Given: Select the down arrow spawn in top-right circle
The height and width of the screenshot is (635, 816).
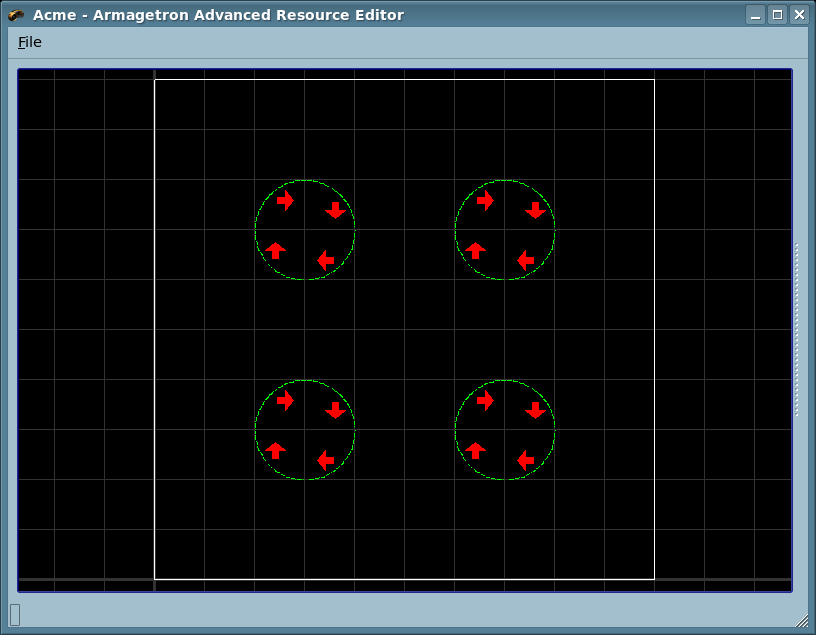Looking at the screenshot, I should click(x=536, y=210).
